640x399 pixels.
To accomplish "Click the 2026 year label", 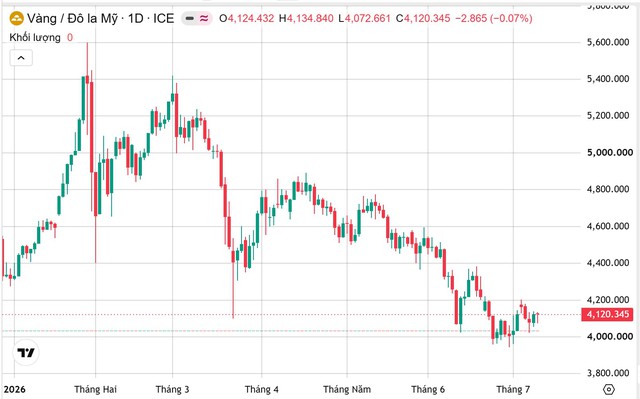I will pyautogui.click(x=14, y=389).
